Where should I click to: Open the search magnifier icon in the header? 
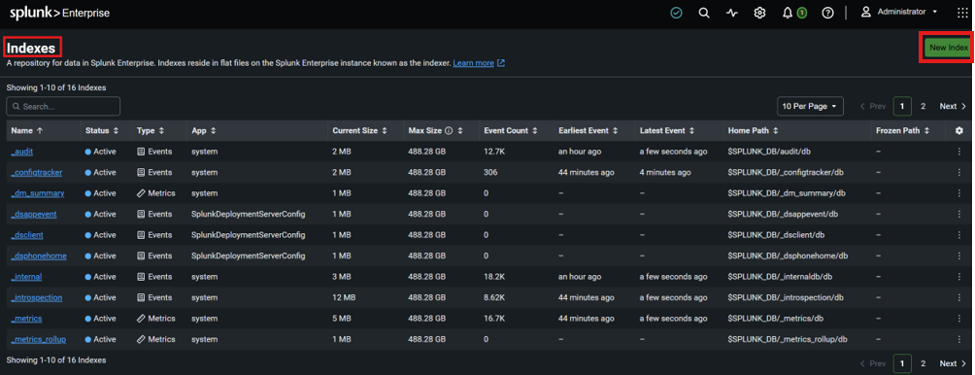[x=704, y=12]
